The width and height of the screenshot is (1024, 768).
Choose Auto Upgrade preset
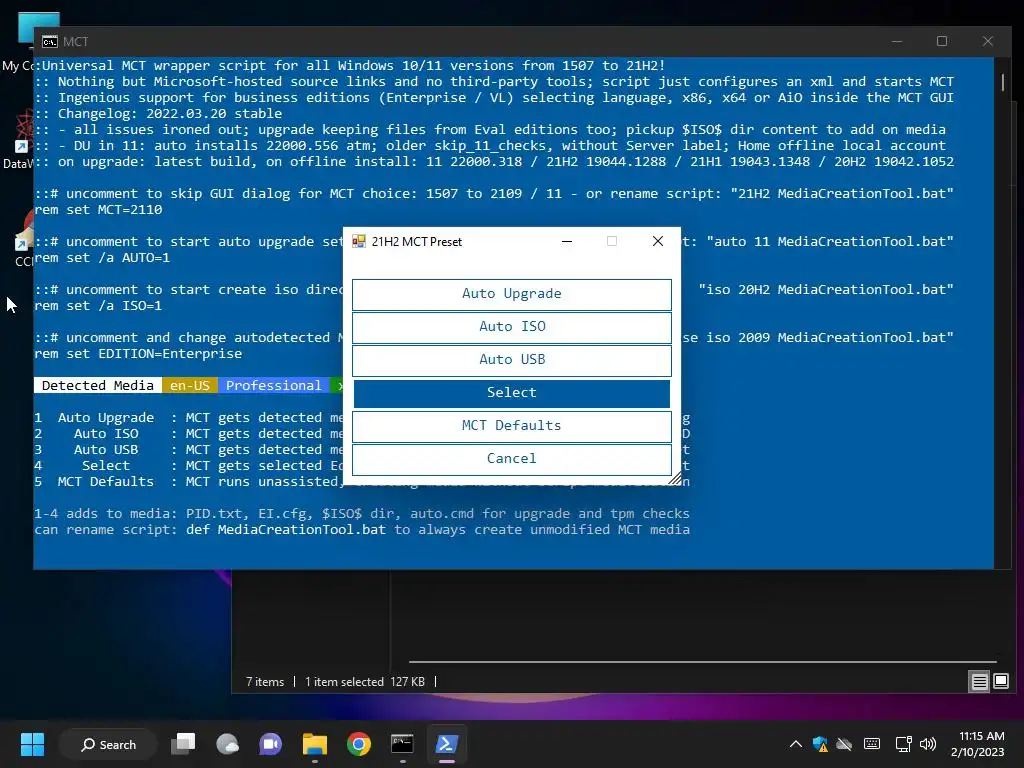click(511, 294)
